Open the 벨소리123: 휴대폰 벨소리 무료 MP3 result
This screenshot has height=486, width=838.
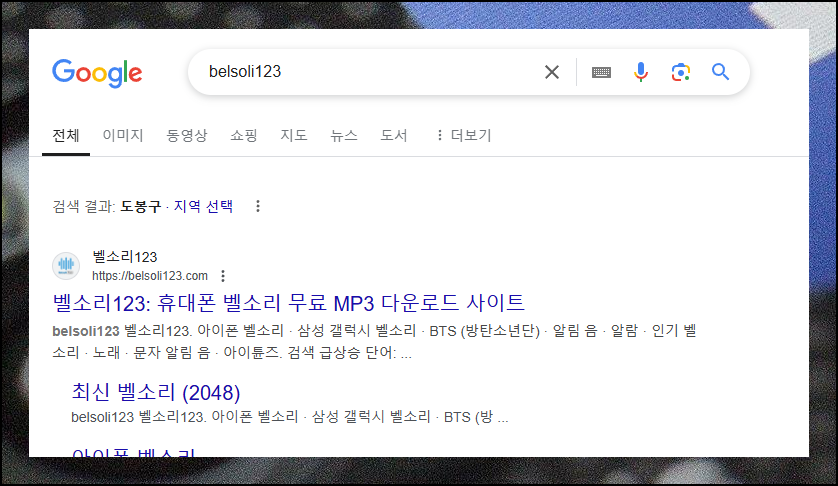289,303
